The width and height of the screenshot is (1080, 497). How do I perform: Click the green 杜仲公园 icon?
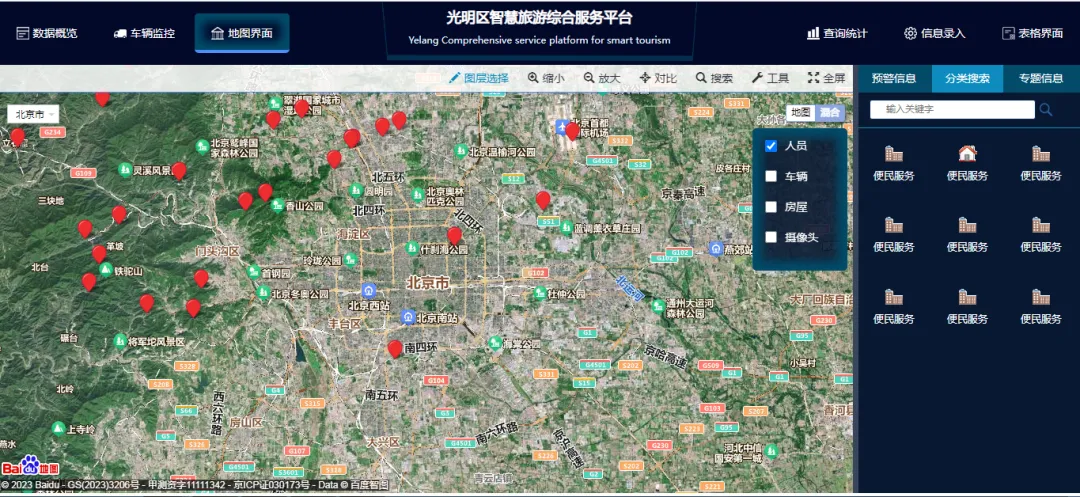[541, 293]
